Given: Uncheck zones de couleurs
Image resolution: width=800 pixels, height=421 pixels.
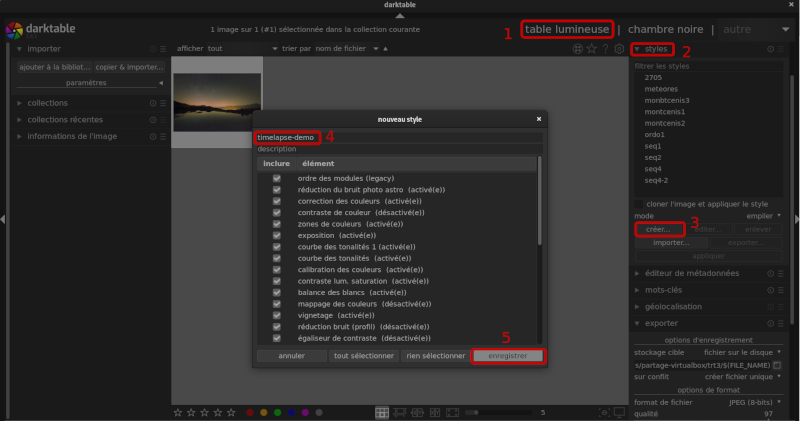Looking at the screenshot, I should pyautogui.click(x=277, y=224).
